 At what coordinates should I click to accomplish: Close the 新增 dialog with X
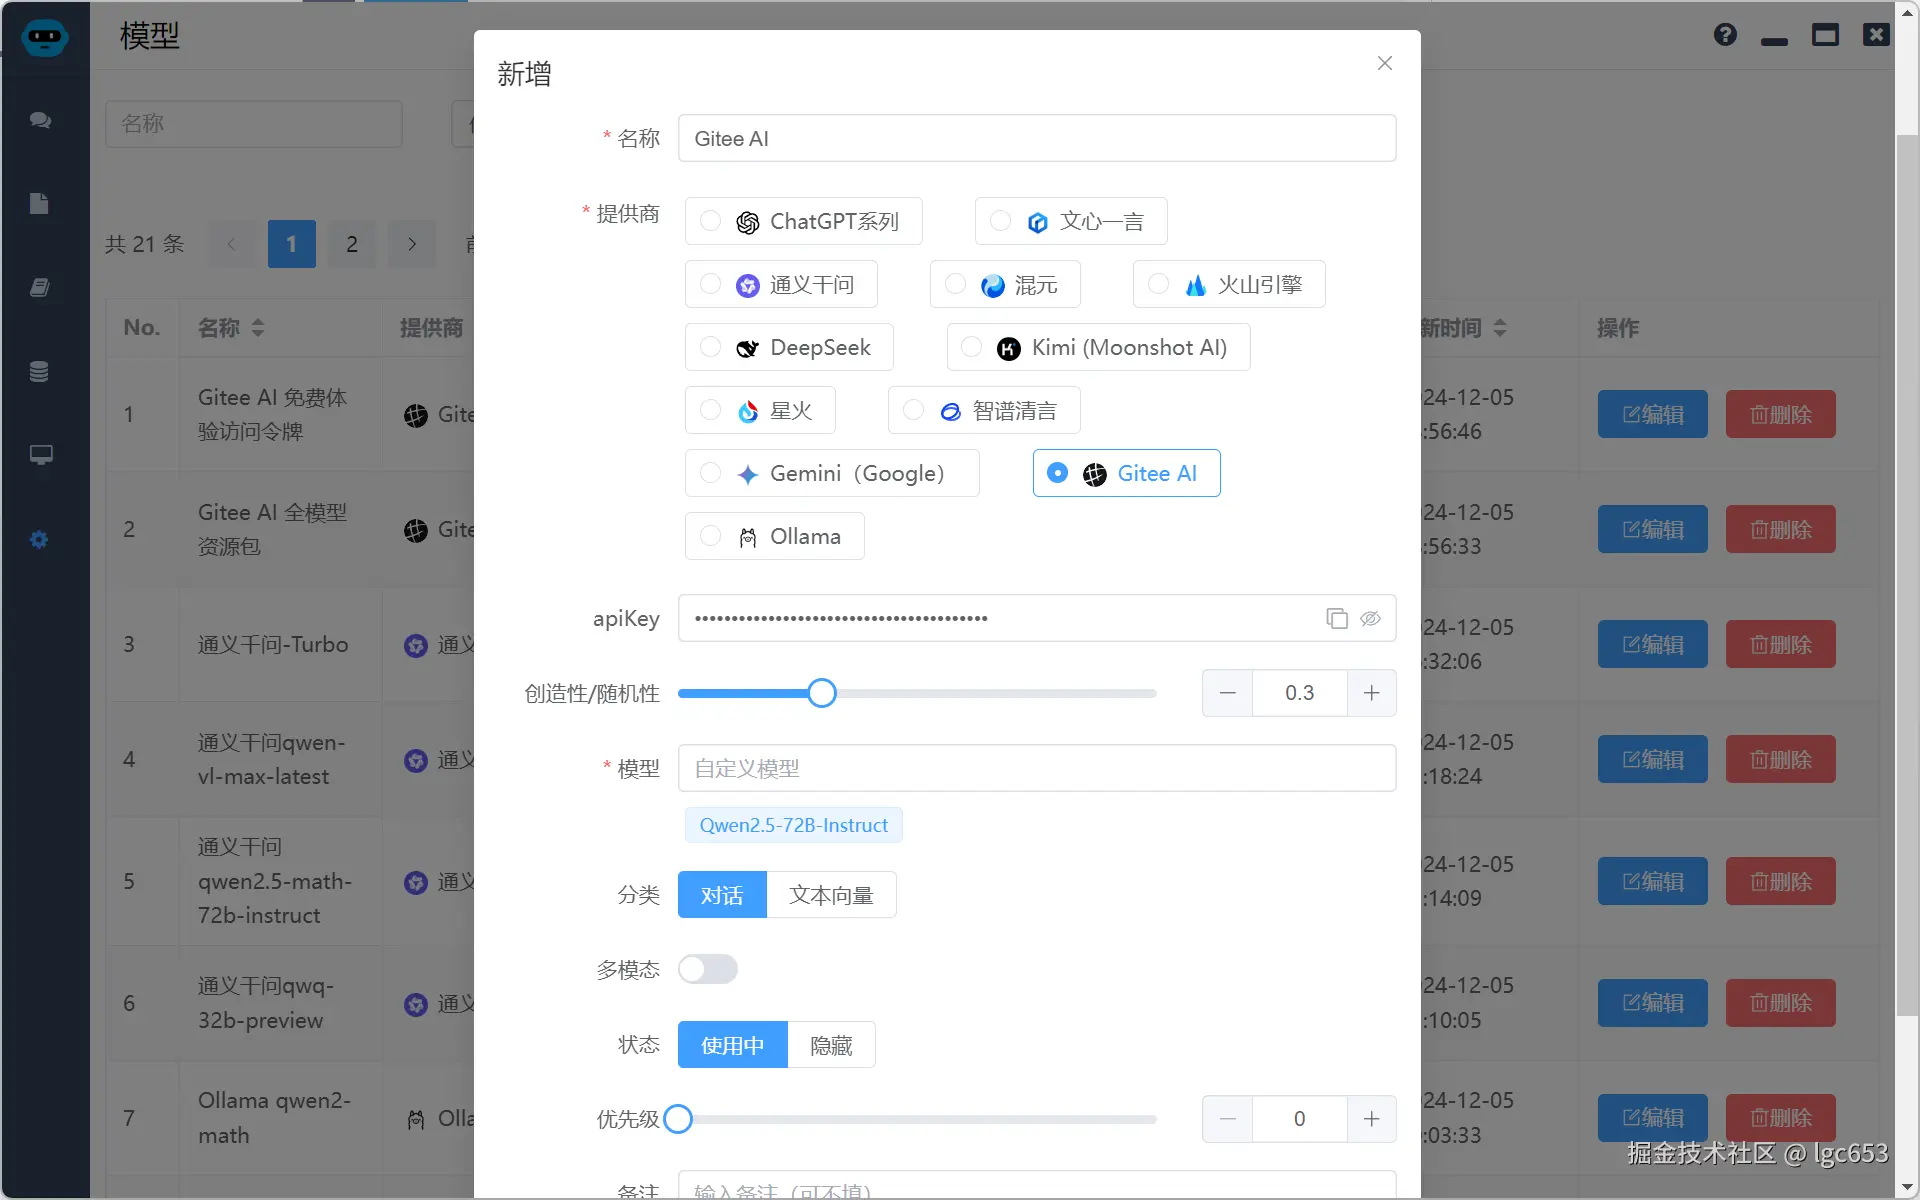point(1384,64)
